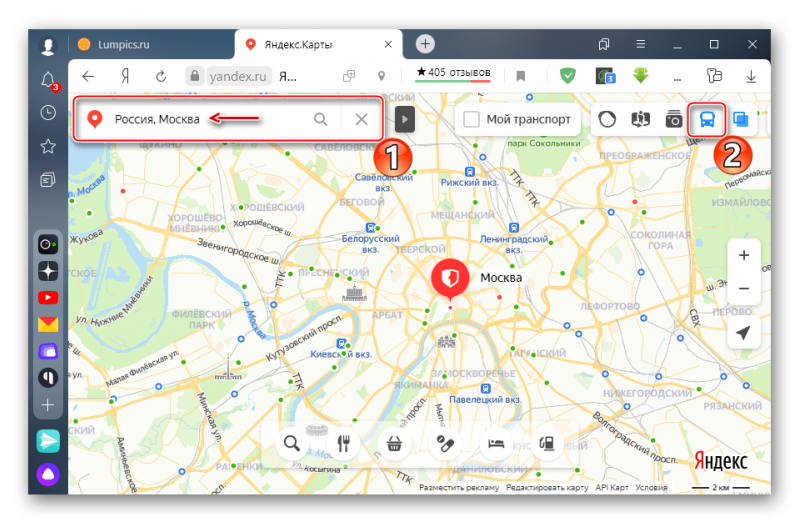
Task: Click the Киевский вкз. station label
Action: (341, 354)
